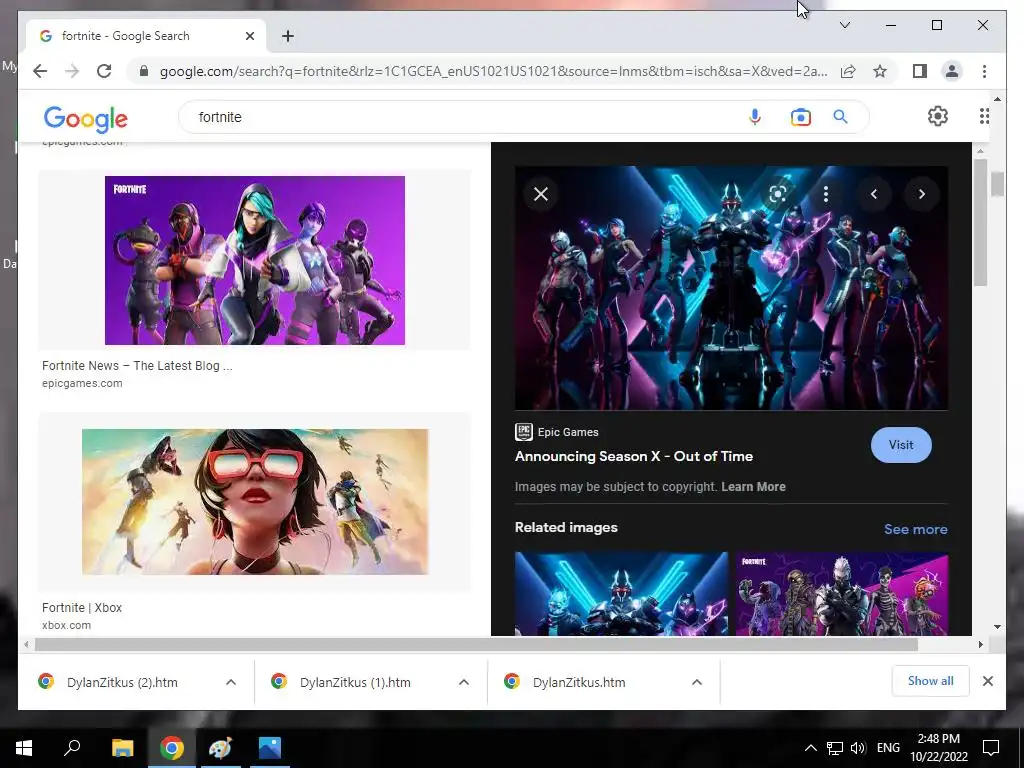
Task: Close the image preview panel
Action: point(541,194)
